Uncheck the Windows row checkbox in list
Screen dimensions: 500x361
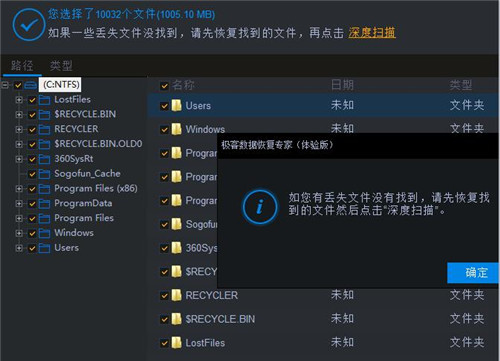pos(164,130)
